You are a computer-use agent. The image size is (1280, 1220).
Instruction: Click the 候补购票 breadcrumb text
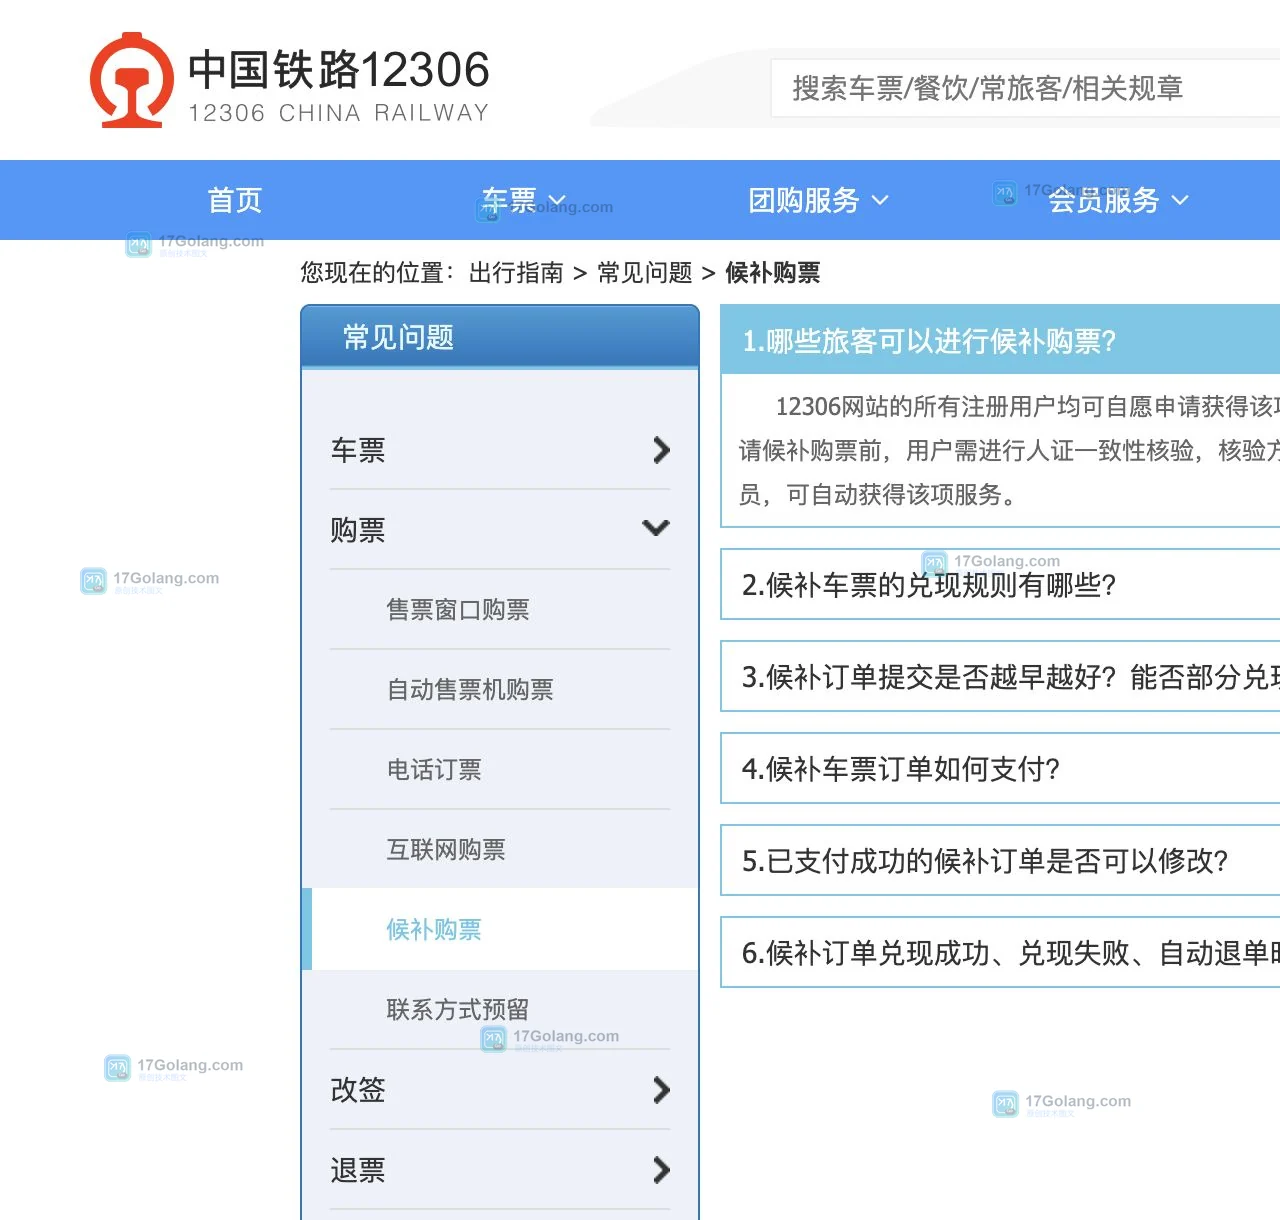pyautogui.click(x=773, y=272)
